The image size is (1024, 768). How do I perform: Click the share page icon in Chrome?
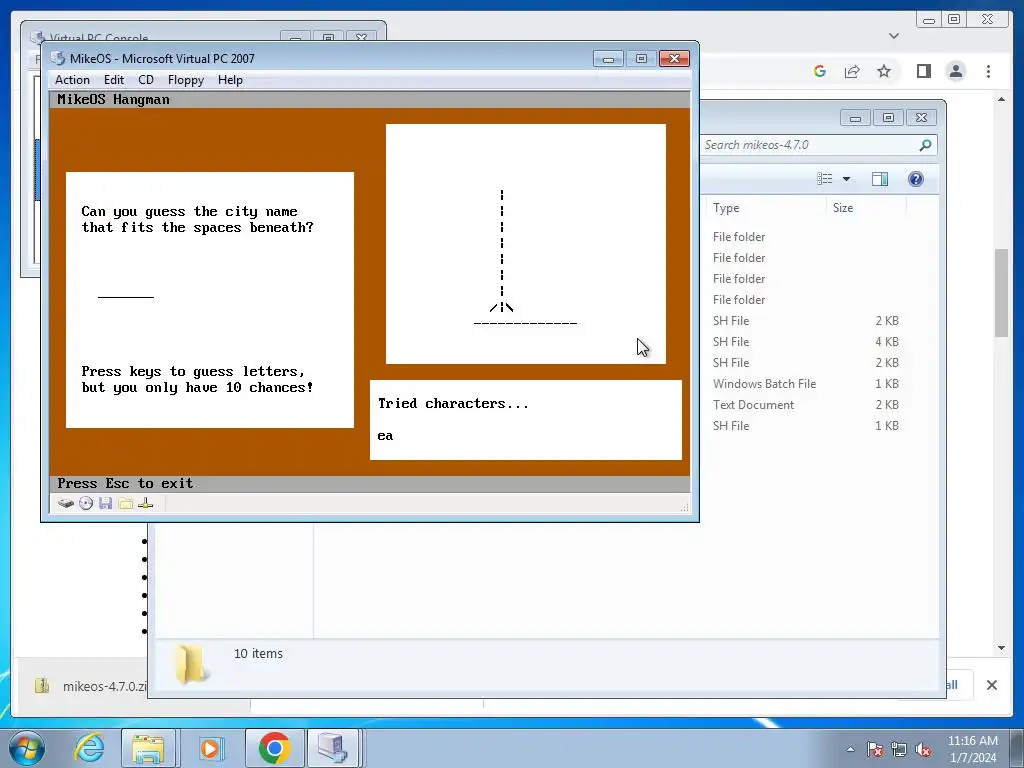click(x=852, y=71)
